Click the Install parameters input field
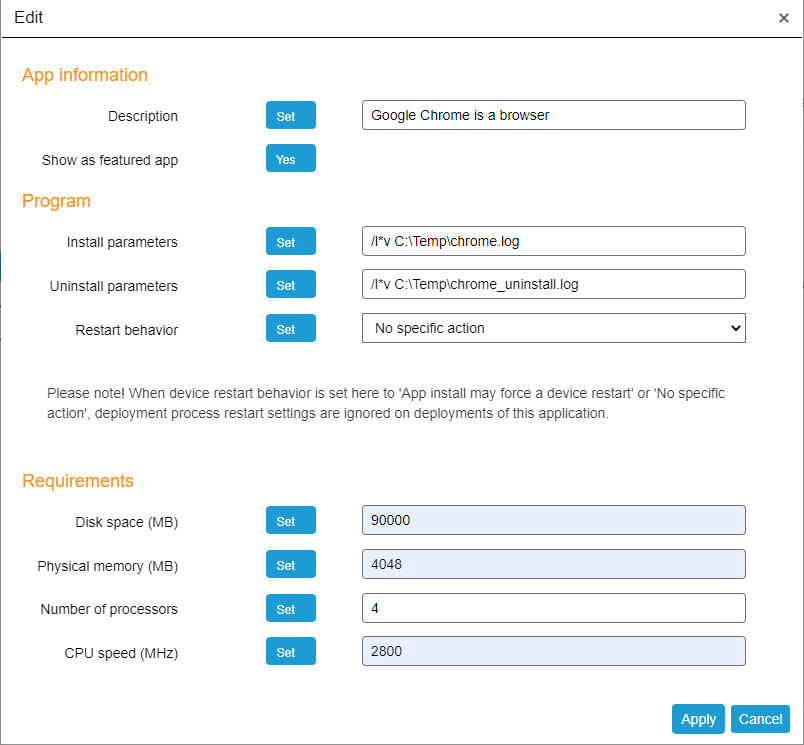Image resolution: width=804 pixels, height=745 pixels. (x=553, y=241)
